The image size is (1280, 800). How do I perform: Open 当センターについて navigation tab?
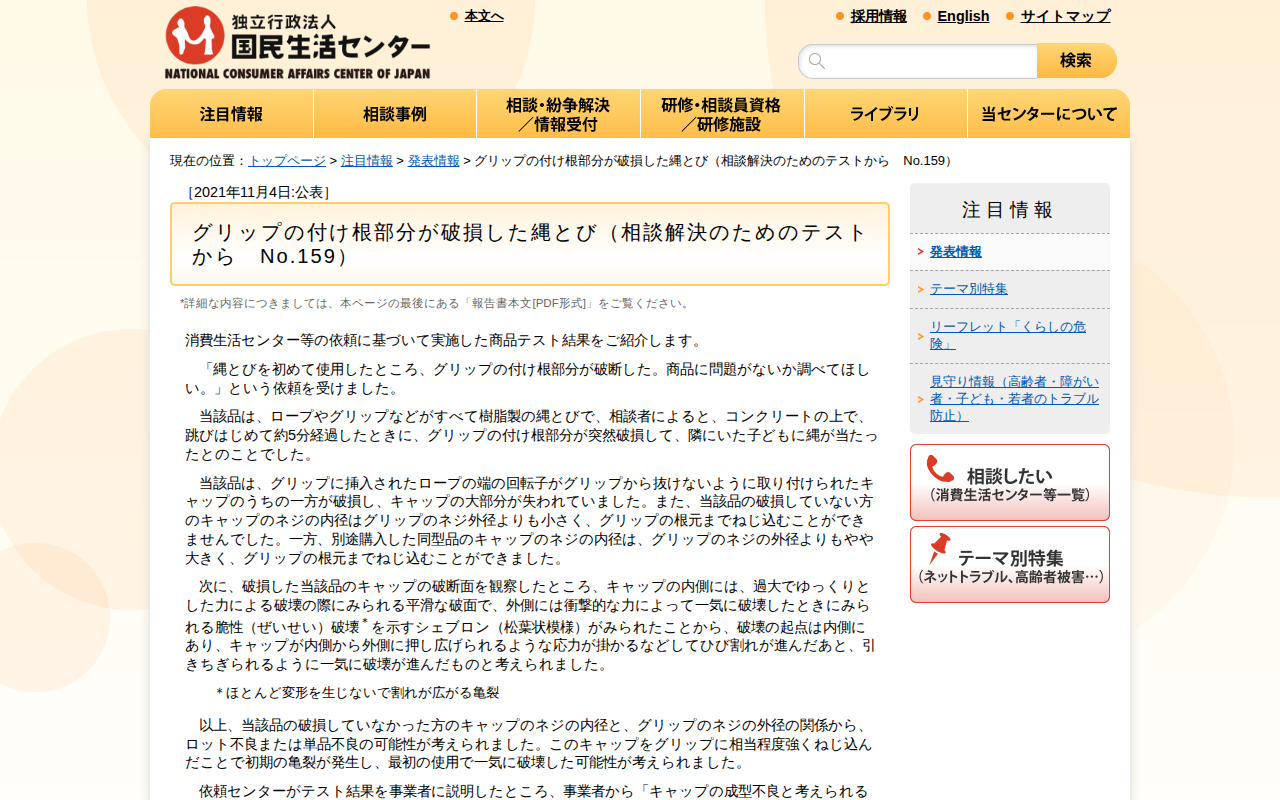coord(1049,114)
